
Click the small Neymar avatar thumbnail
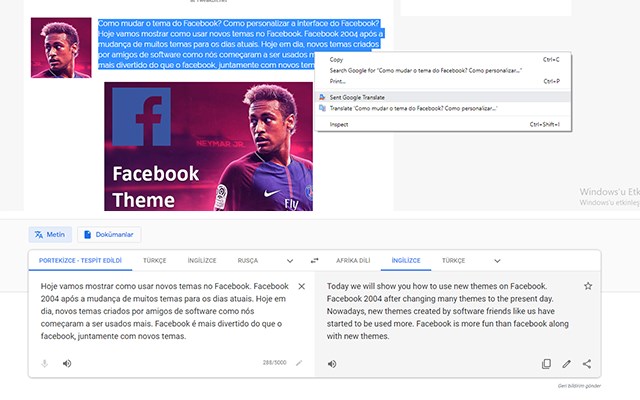point(61,48)
